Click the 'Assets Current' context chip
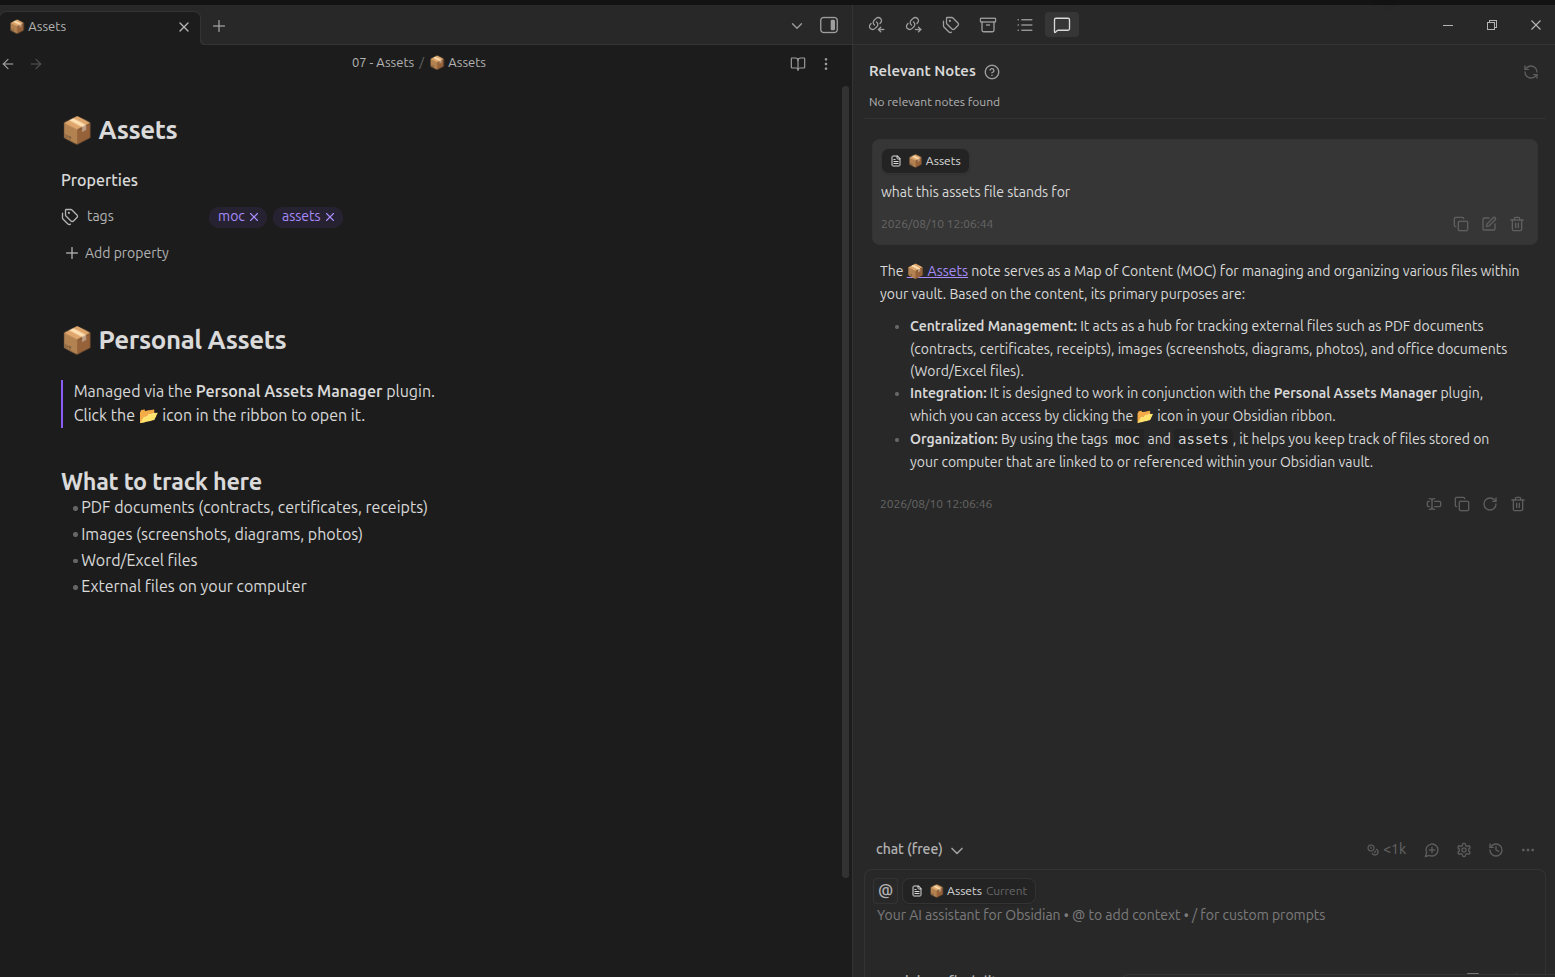Image resolution: width=1555 pixels, height=977 pixels. [x=969, y=891]
